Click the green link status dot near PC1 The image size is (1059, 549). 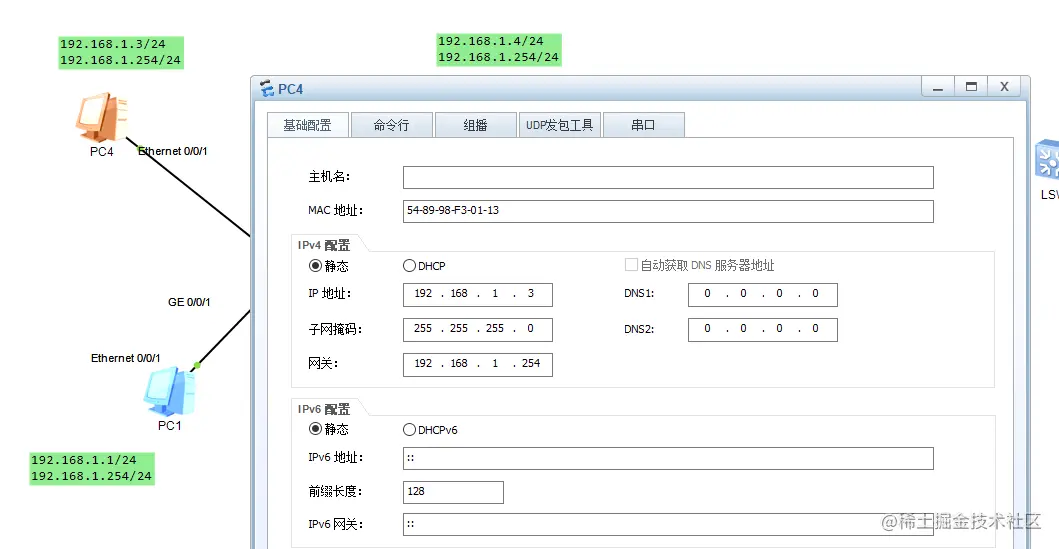[x=197, y=365]
